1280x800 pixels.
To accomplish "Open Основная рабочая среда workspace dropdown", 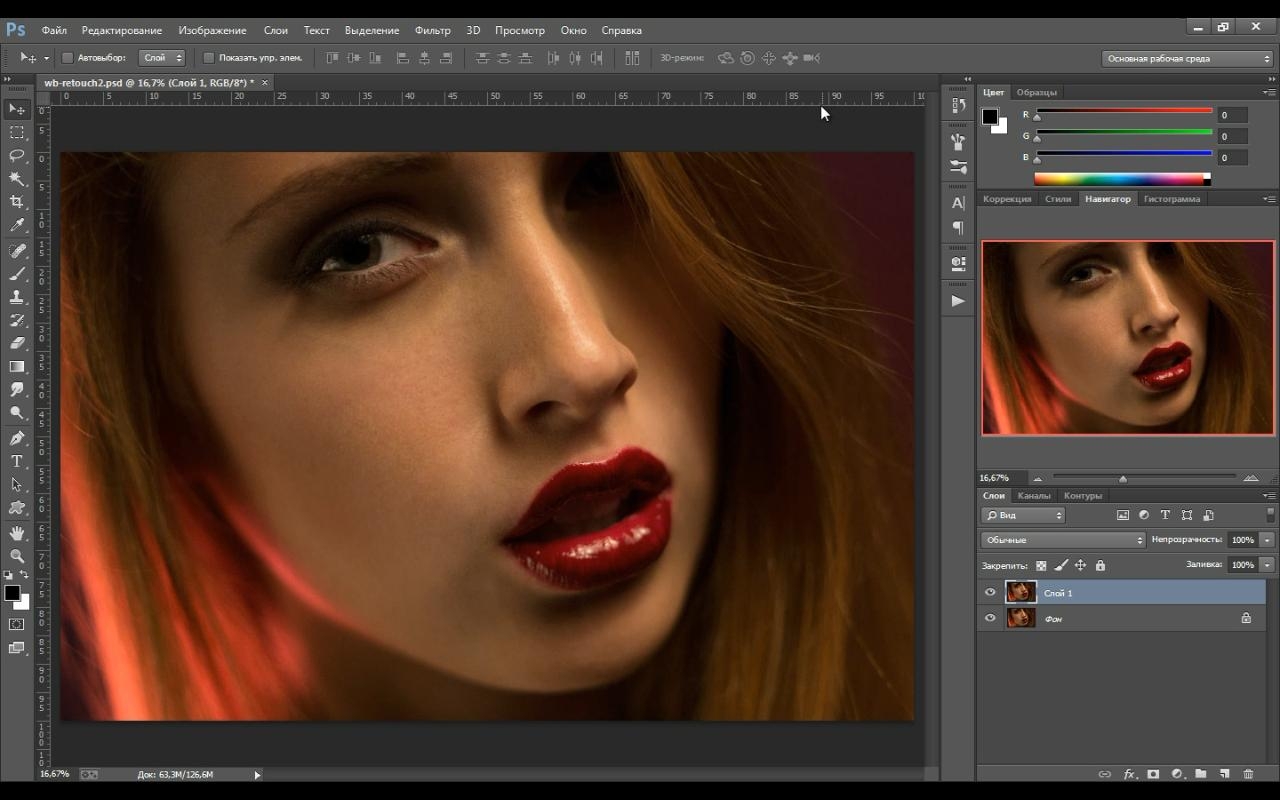I will pos(1187,59).
